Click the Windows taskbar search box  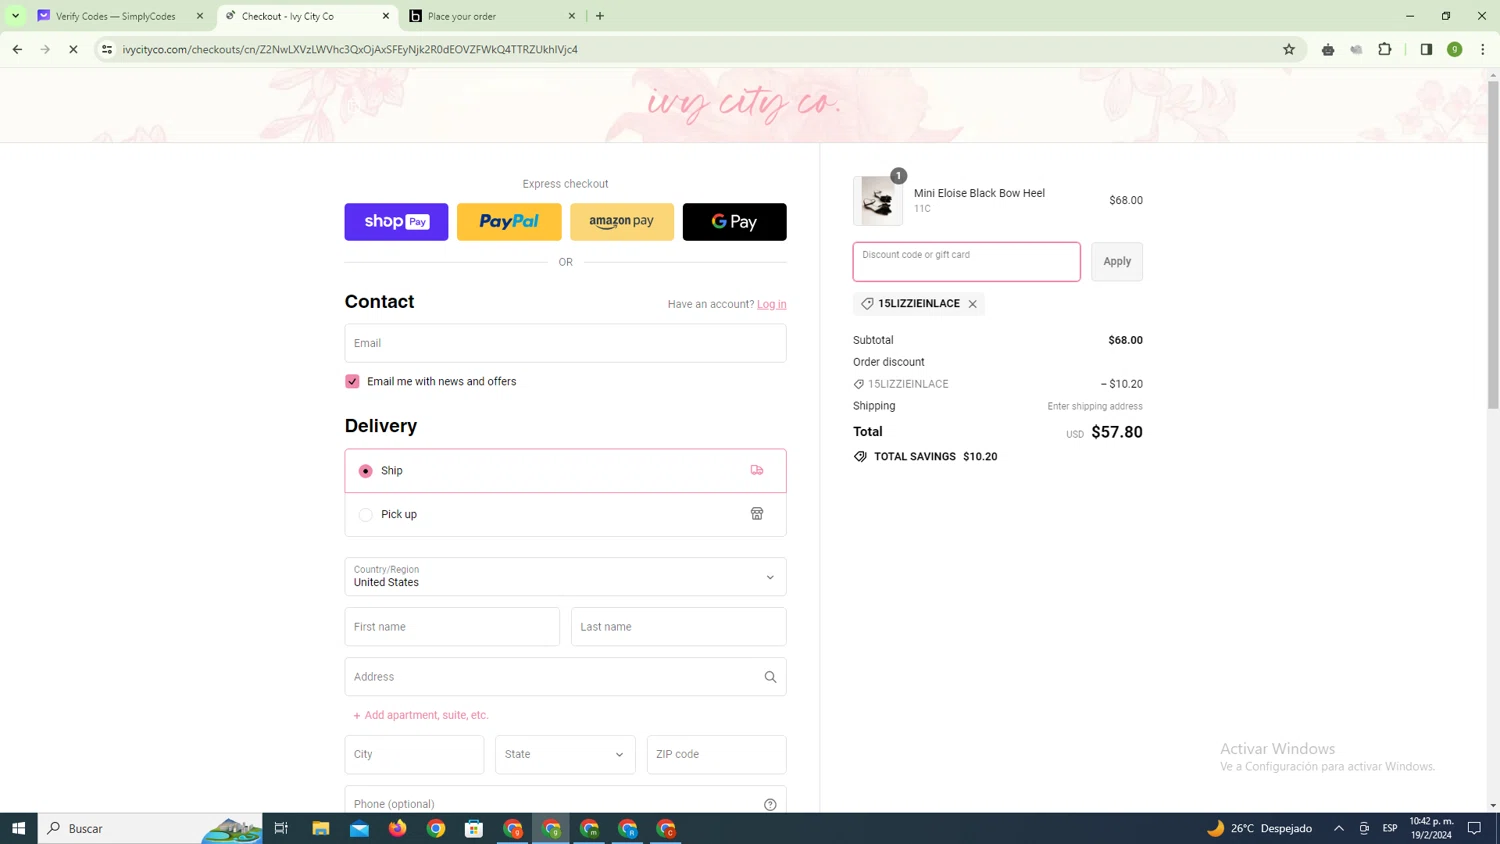(150, 828)
